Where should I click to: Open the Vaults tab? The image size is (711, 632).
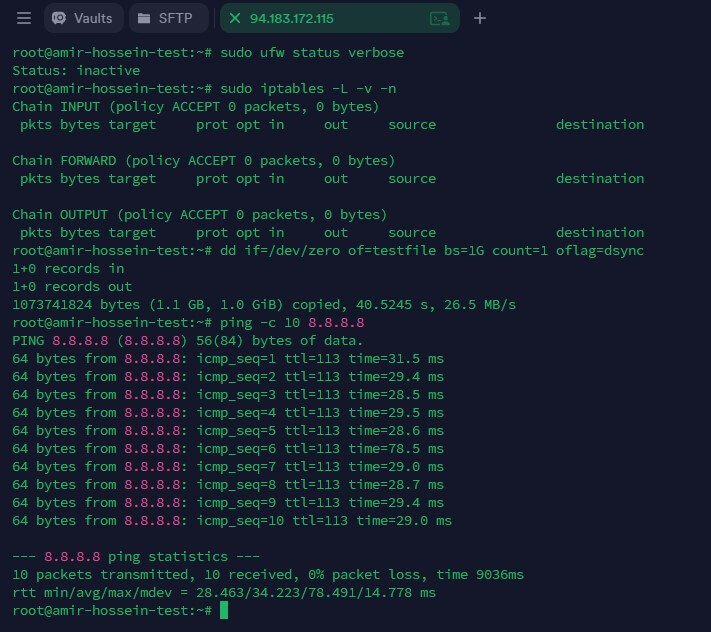click(84, 18)
